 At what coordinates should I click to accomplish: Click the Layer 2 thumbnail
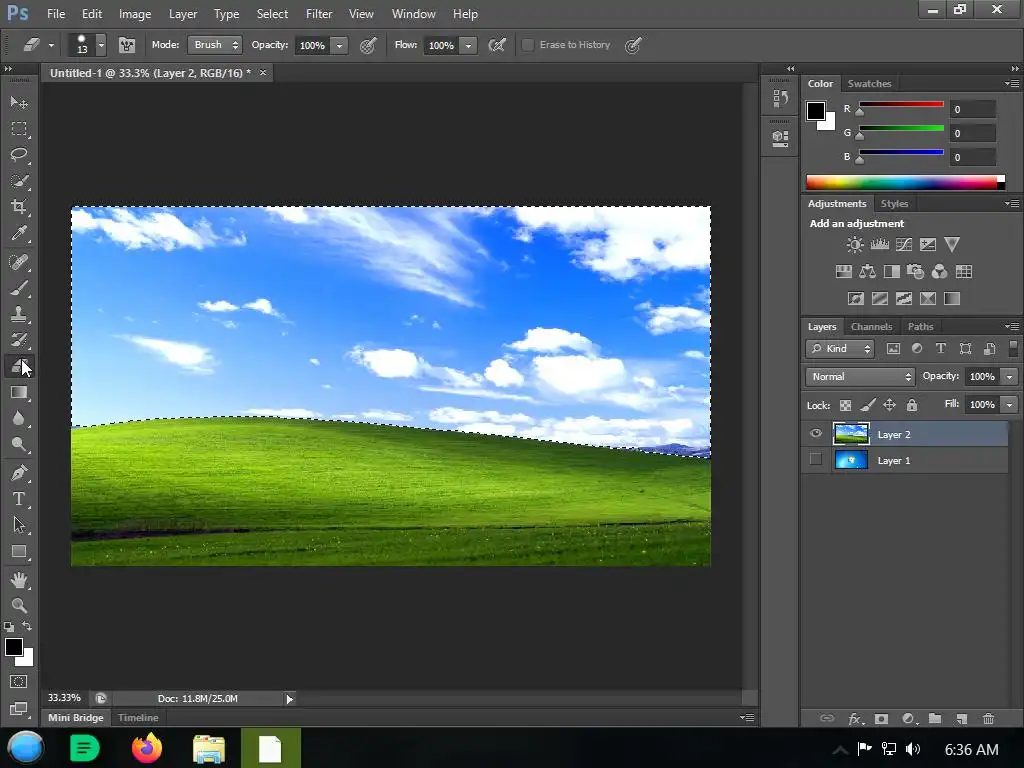(851, 434)
